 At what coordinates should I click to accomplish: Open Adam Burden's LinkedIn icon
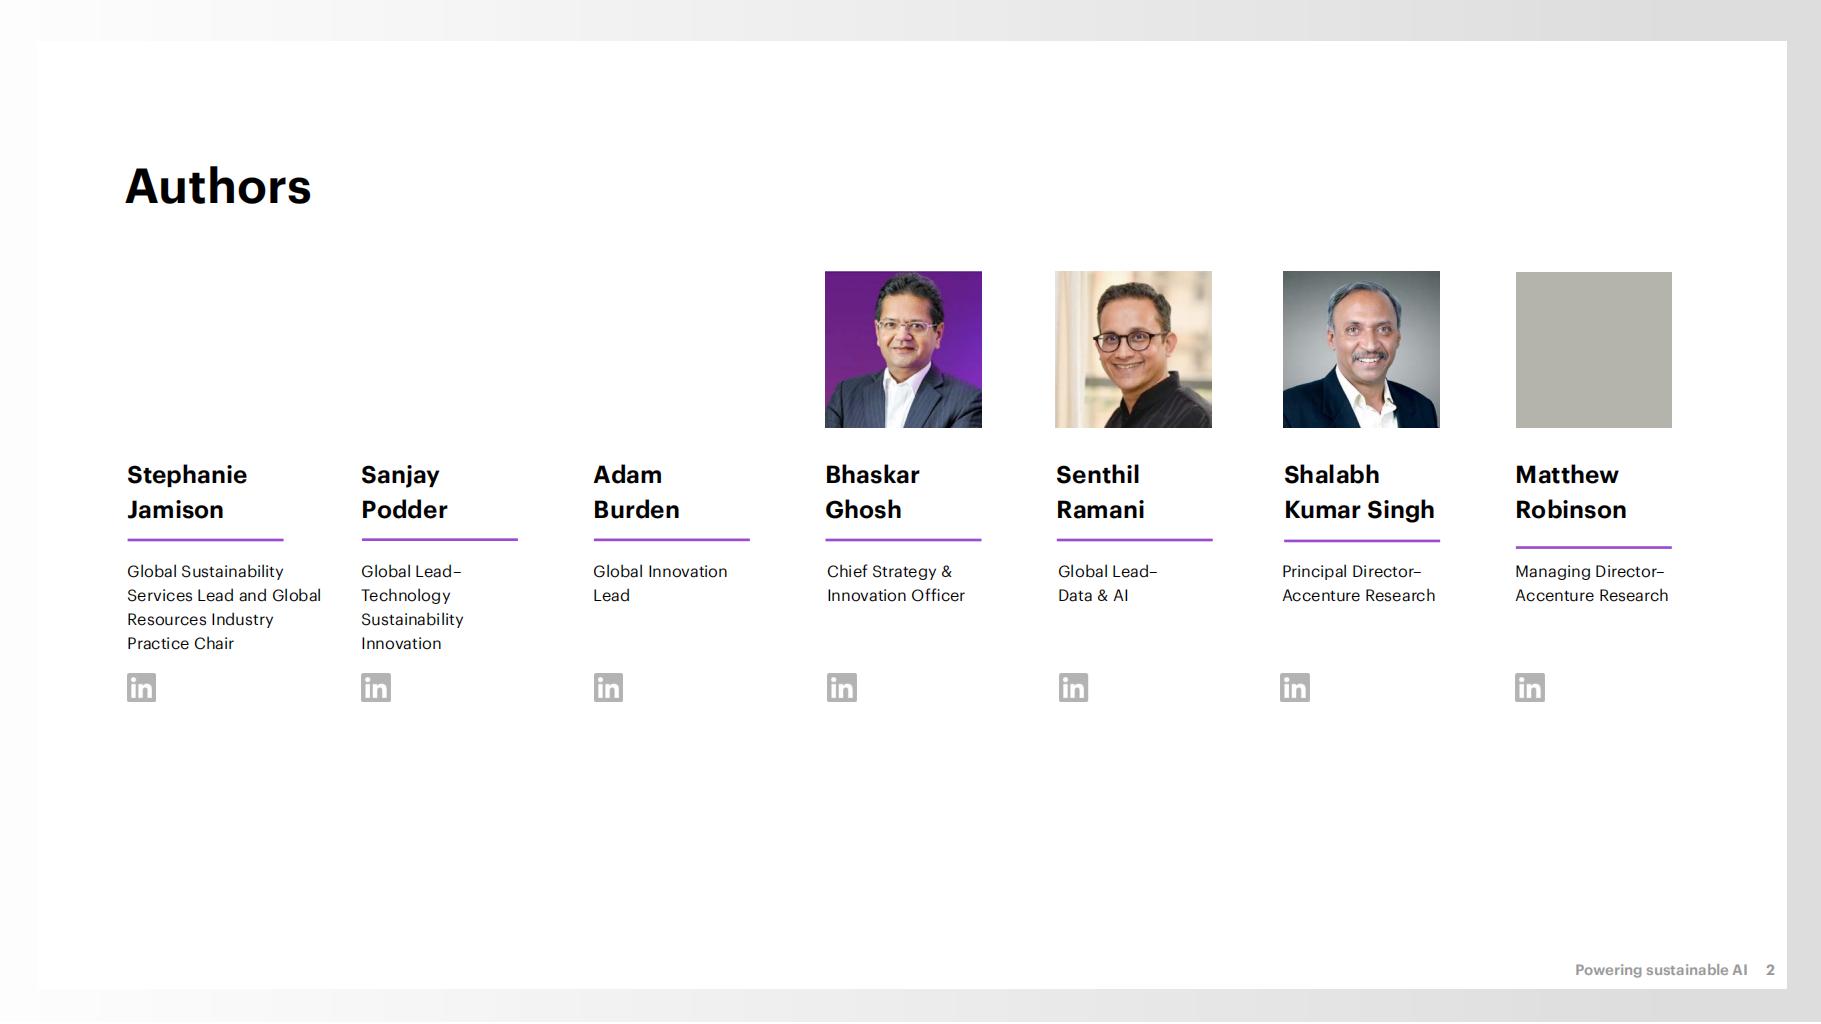click(x=608, y=687)
